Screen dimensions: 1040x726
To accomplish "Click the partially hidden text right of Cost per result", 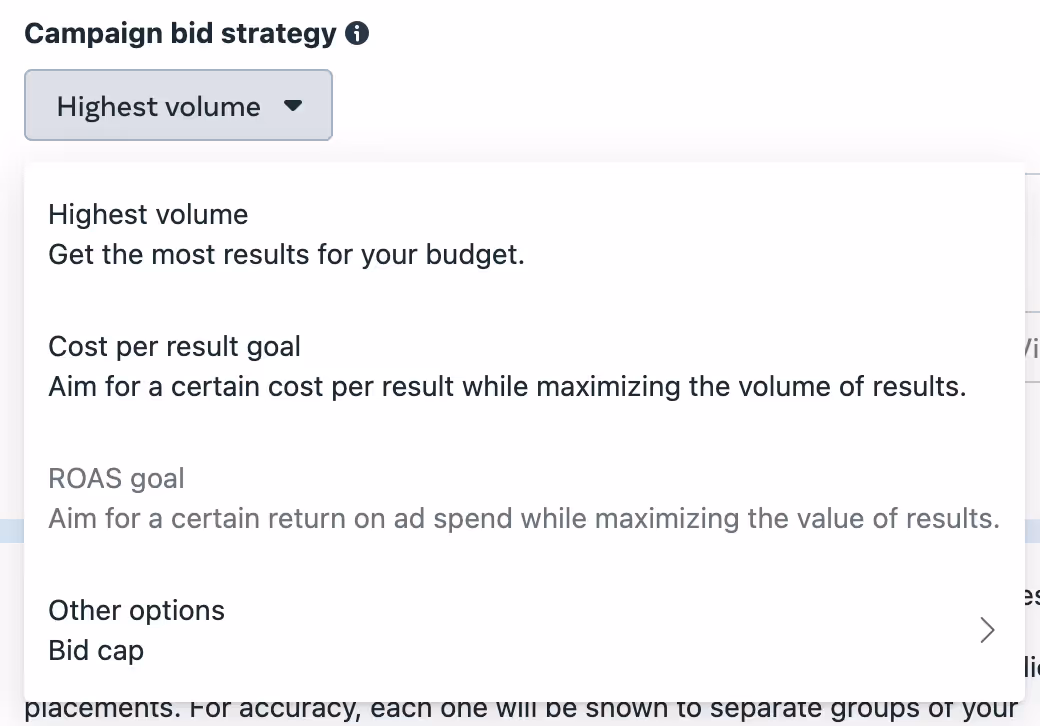I will (1032, 347).
